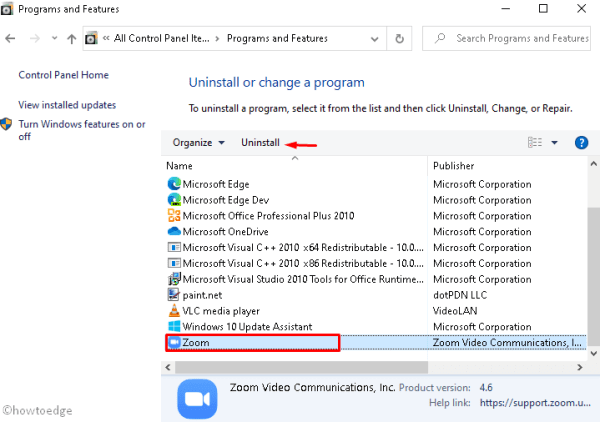Viewport: 600px width, 422px height.
Task: Expand the address bar history dropdown
Action: (x=375, y=39)
